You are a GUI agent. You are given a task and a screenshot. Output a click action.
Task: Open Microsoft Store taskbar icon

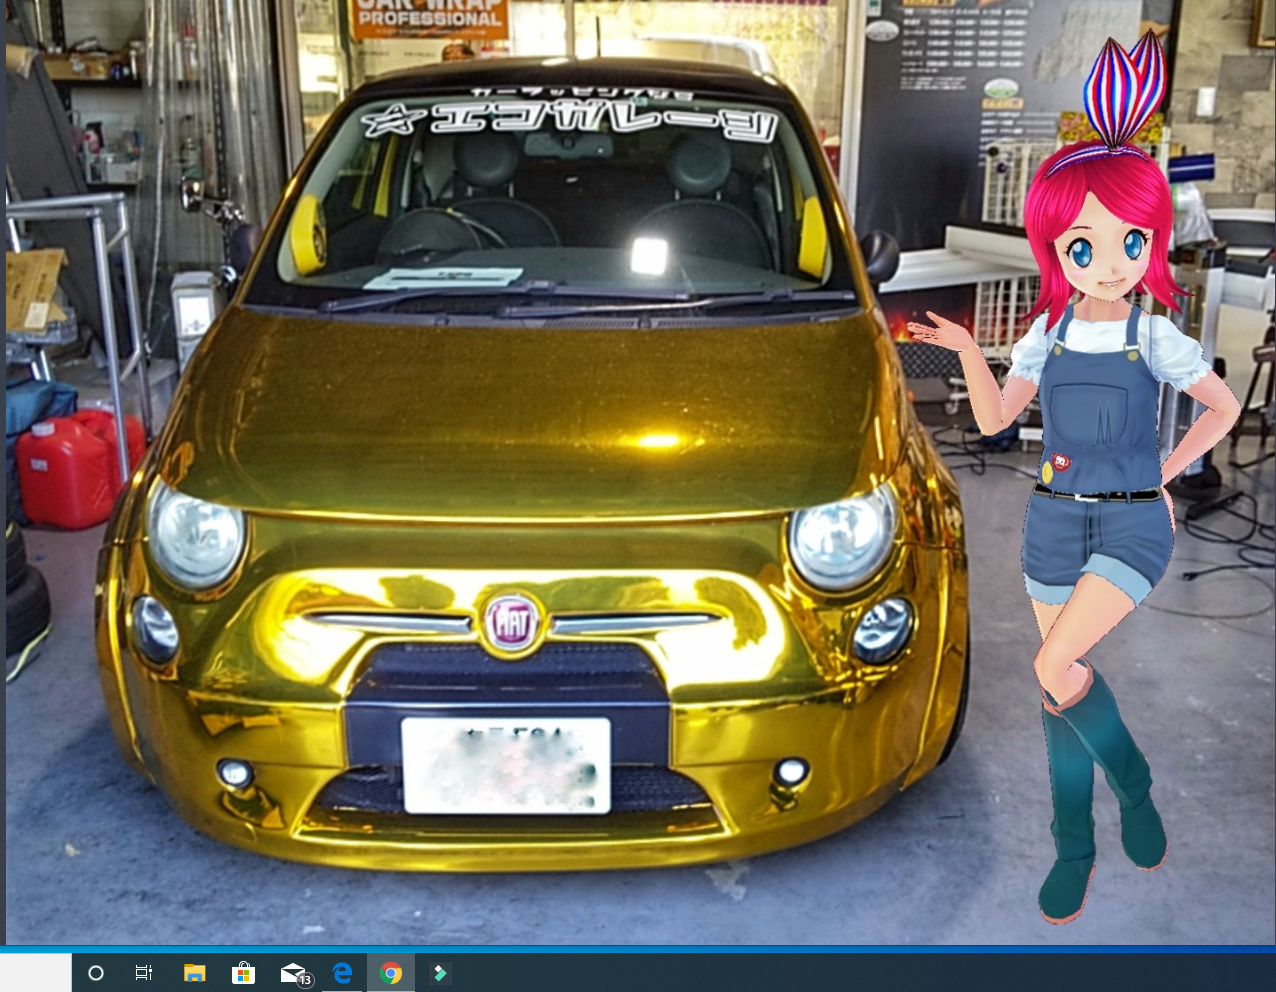[x=243, y=972]
